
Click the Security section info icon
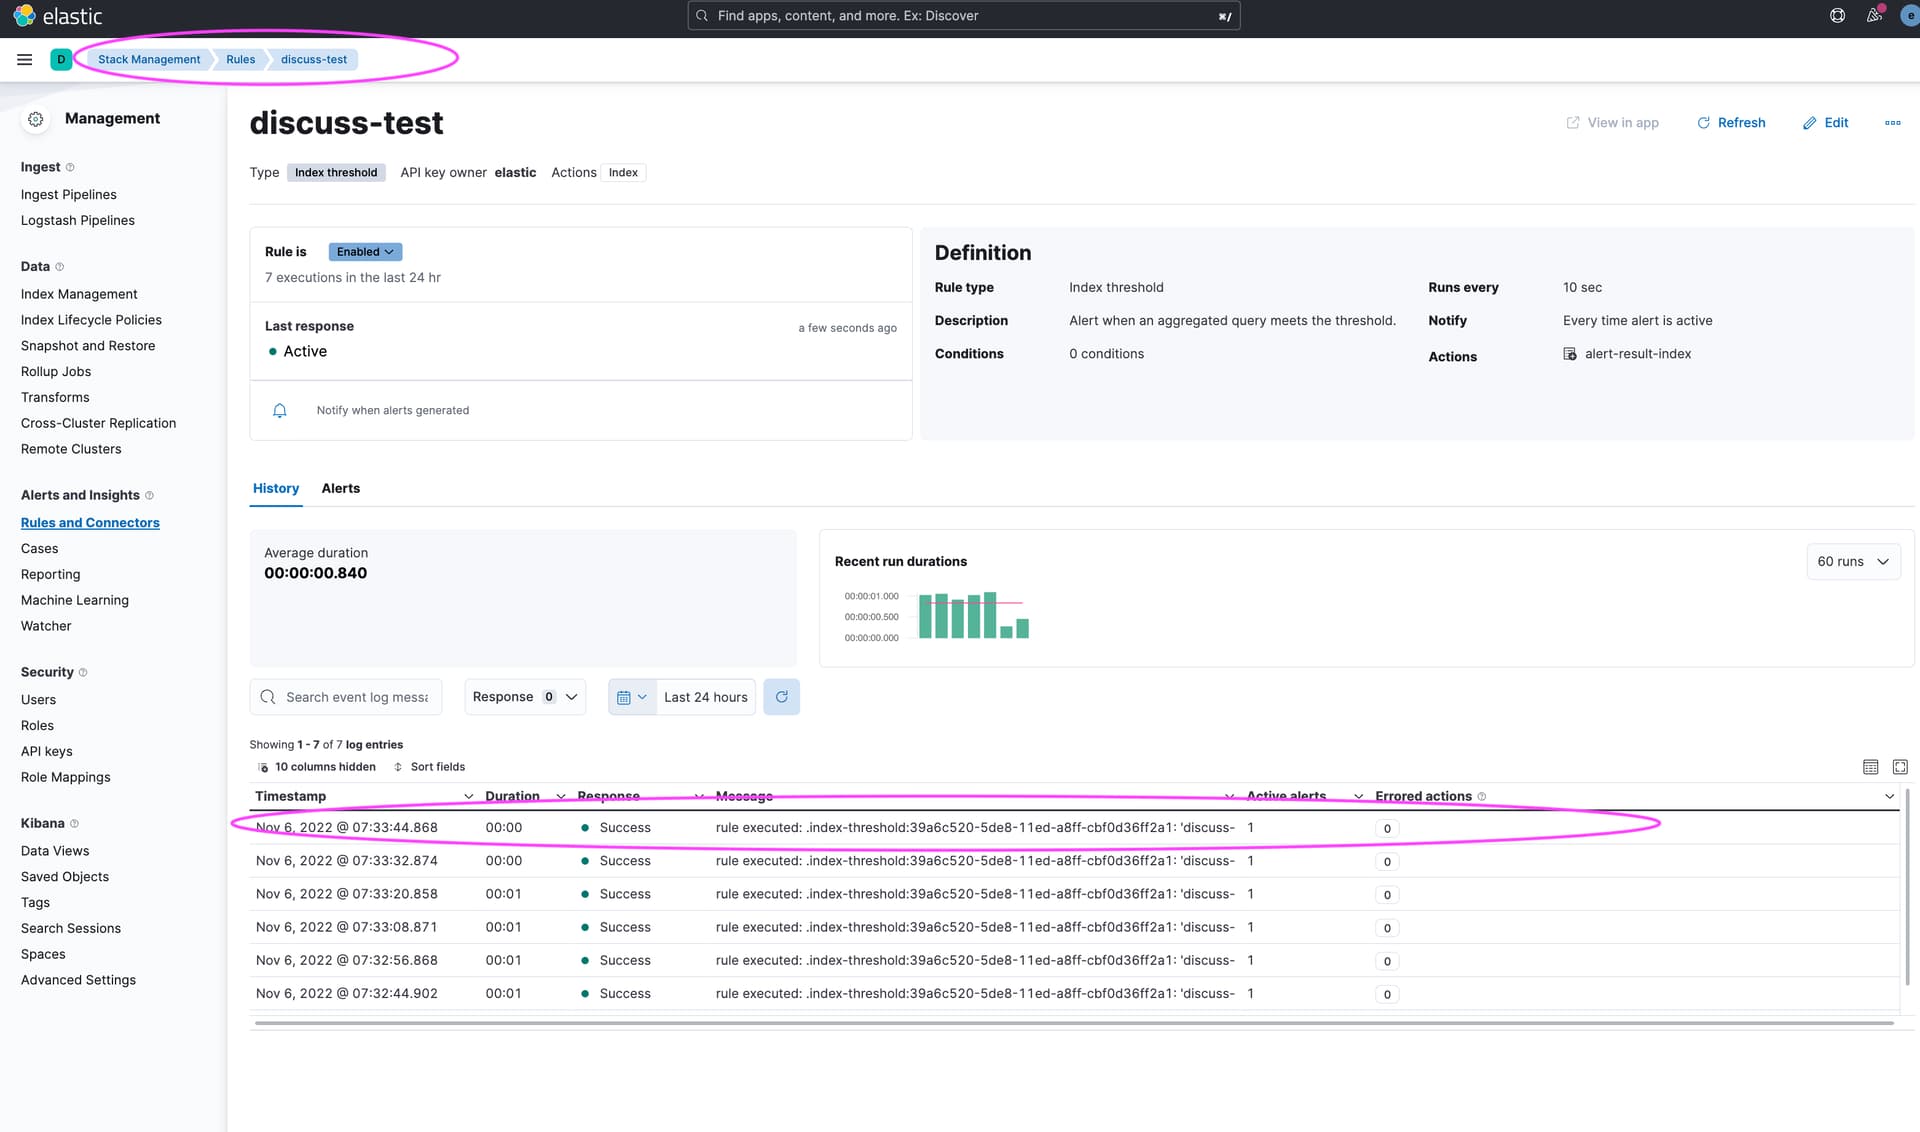tap(83, 673)
